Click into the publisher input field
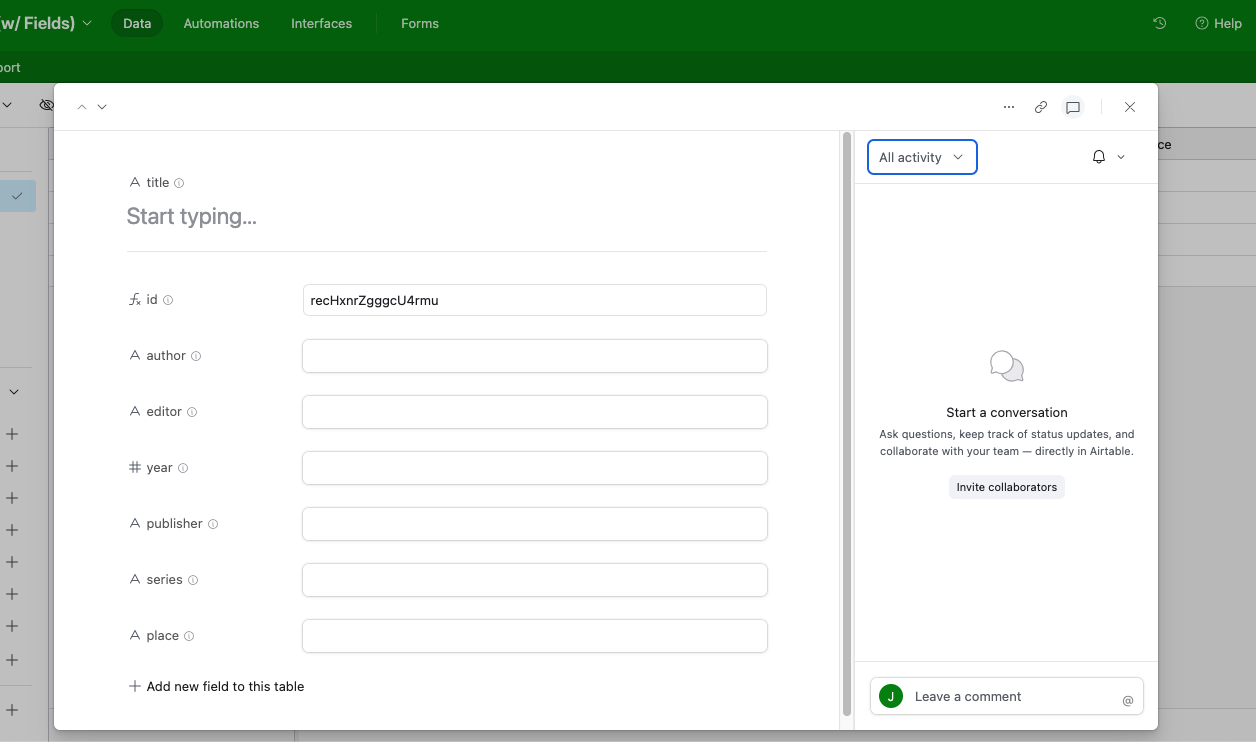This screenshot has width=1256, height=742. [534, 524]
